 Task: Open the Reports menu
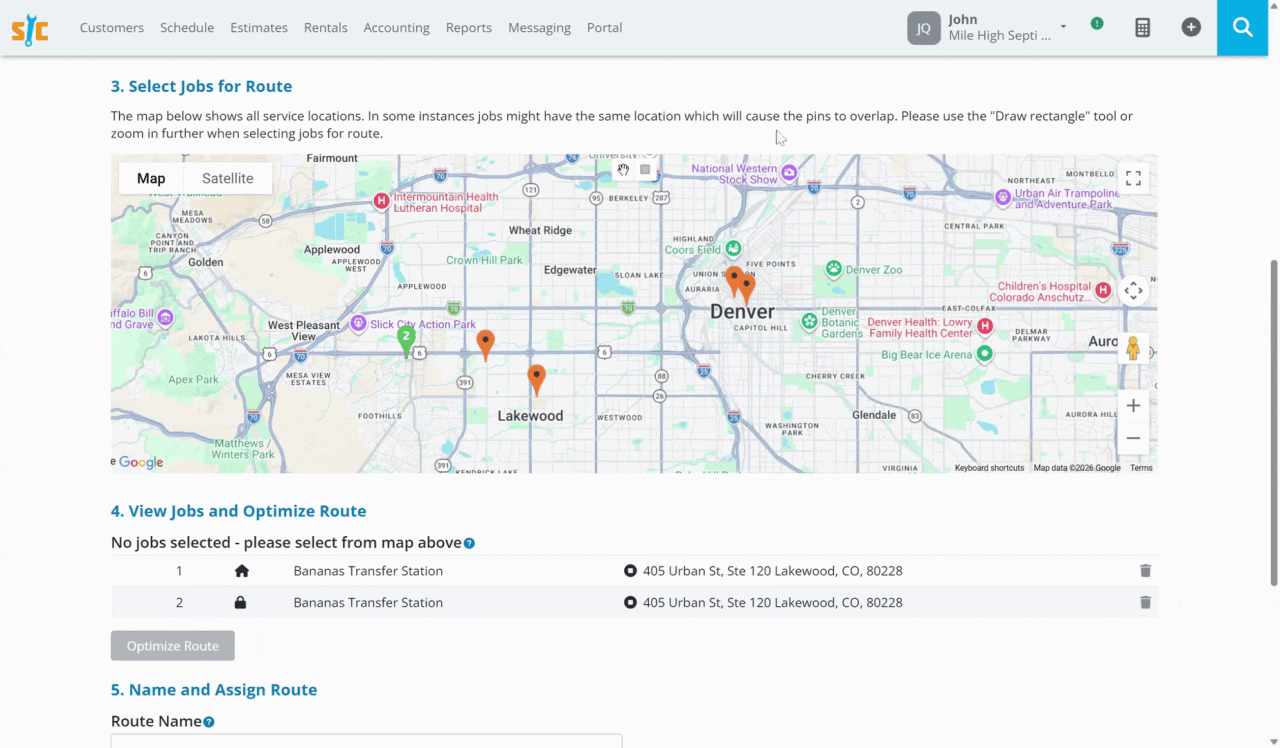coord(469,28)
